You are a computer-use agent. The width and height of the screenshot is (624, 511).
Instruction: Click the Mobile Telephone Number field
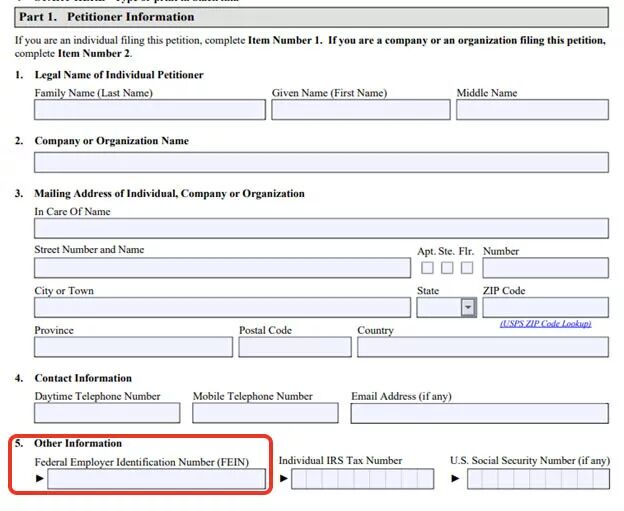(265, 413)
